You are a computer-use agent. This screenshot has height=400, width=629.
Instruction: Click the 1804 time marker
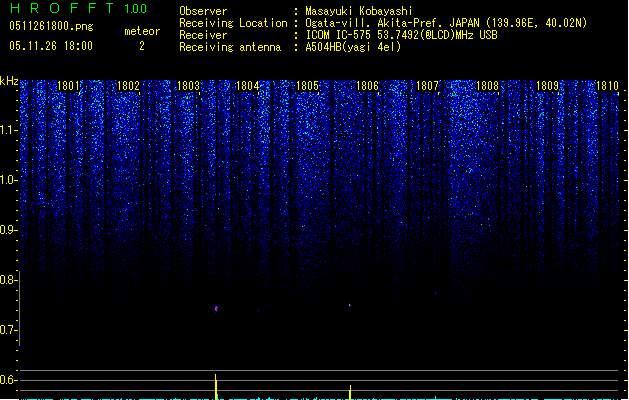[x=248, y=86]
